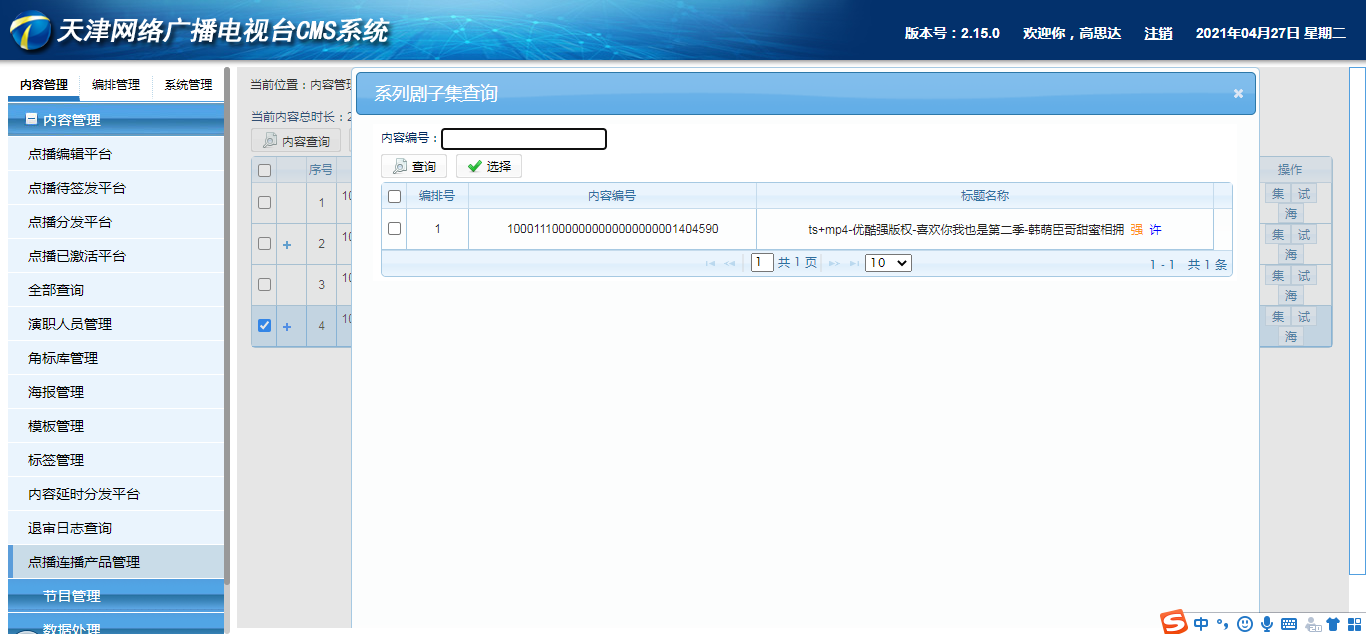Open 点播分发平台 in the sidebar

(116, 222)
